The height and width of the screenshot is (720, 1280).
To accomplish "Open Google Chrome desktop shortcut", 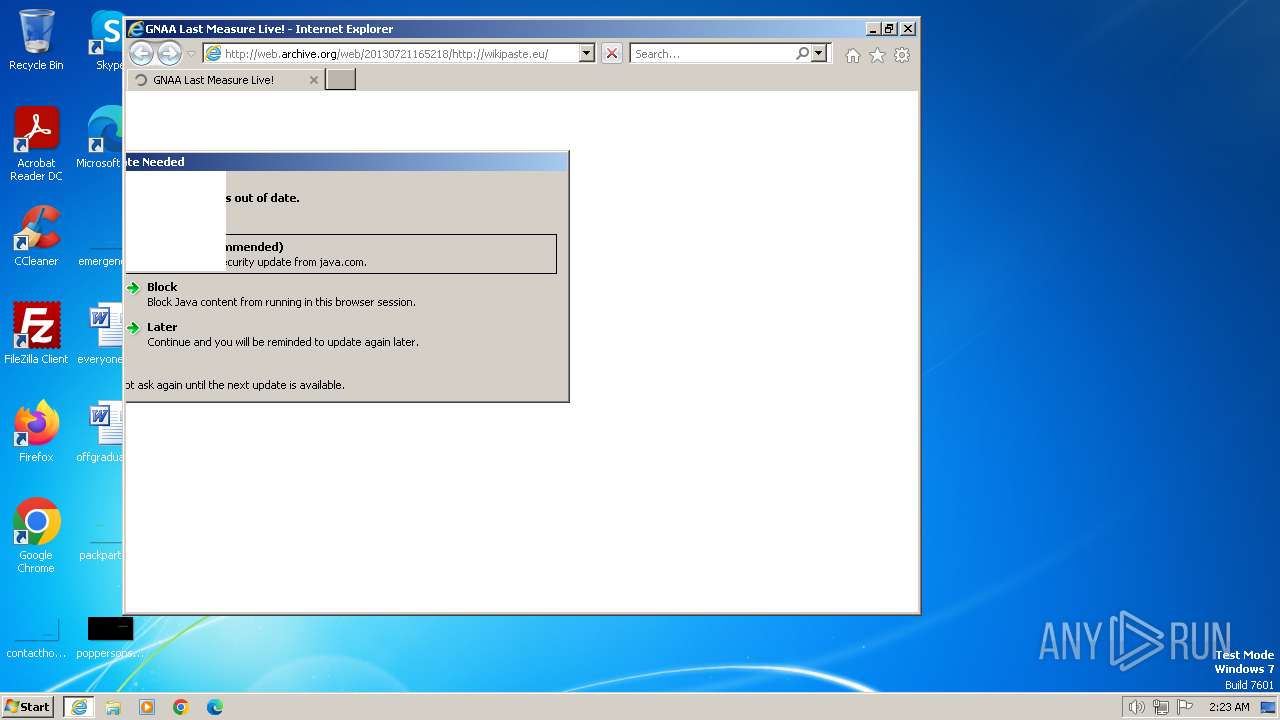I will click(36, 536).
